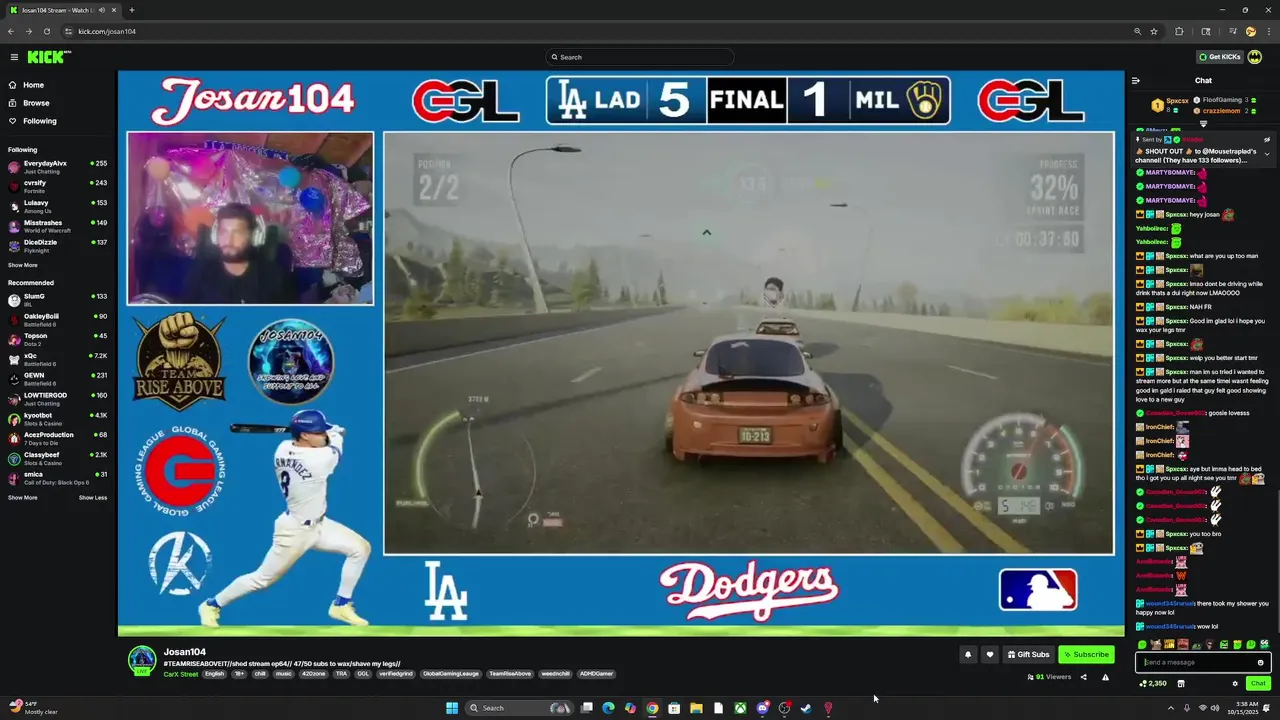
Task: Click the KICK logo
Action: (x=47, y=57)
